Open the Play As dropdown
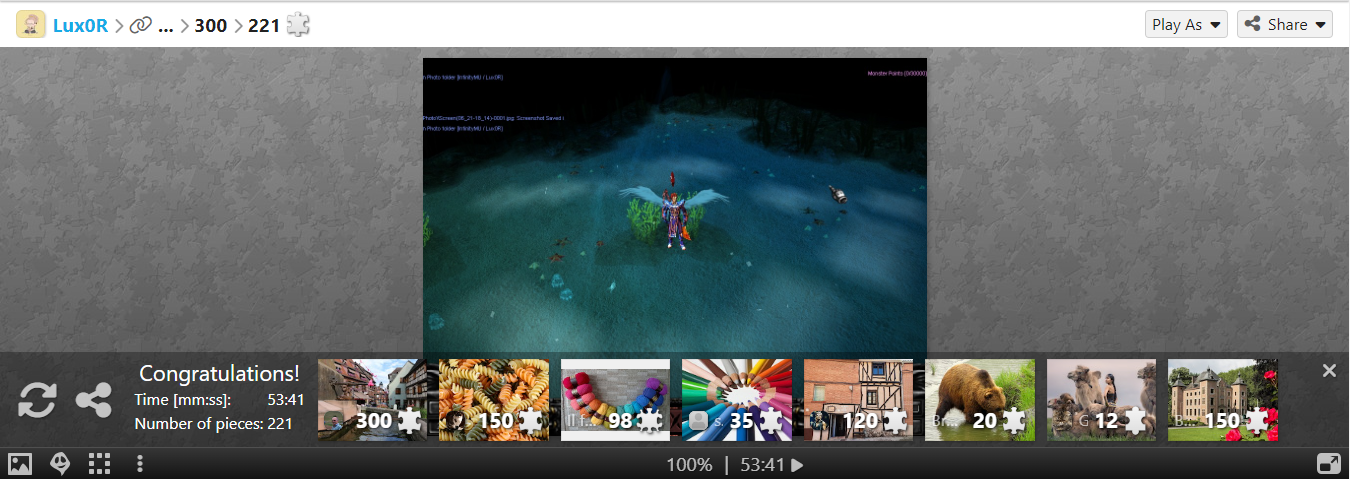The image size is (1350, 479). point(1186,24)
